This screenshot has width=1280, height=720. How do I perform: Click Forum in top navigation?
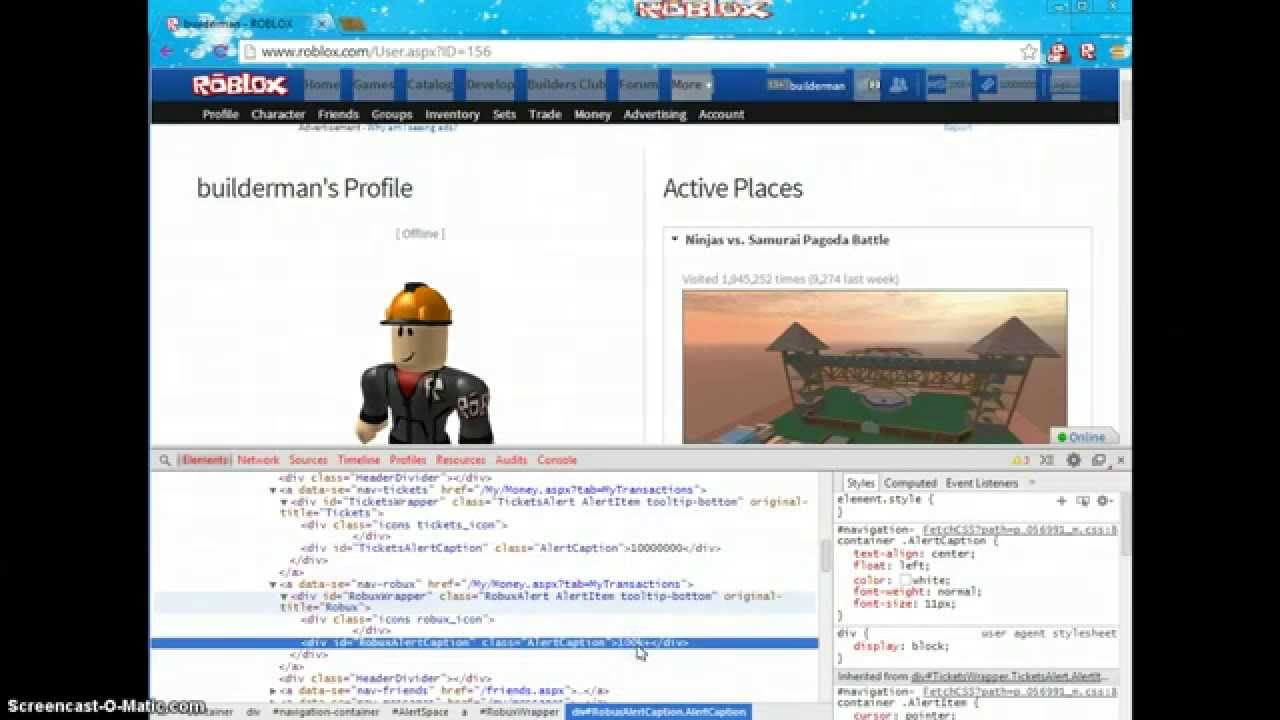click(x=638, y=85)
